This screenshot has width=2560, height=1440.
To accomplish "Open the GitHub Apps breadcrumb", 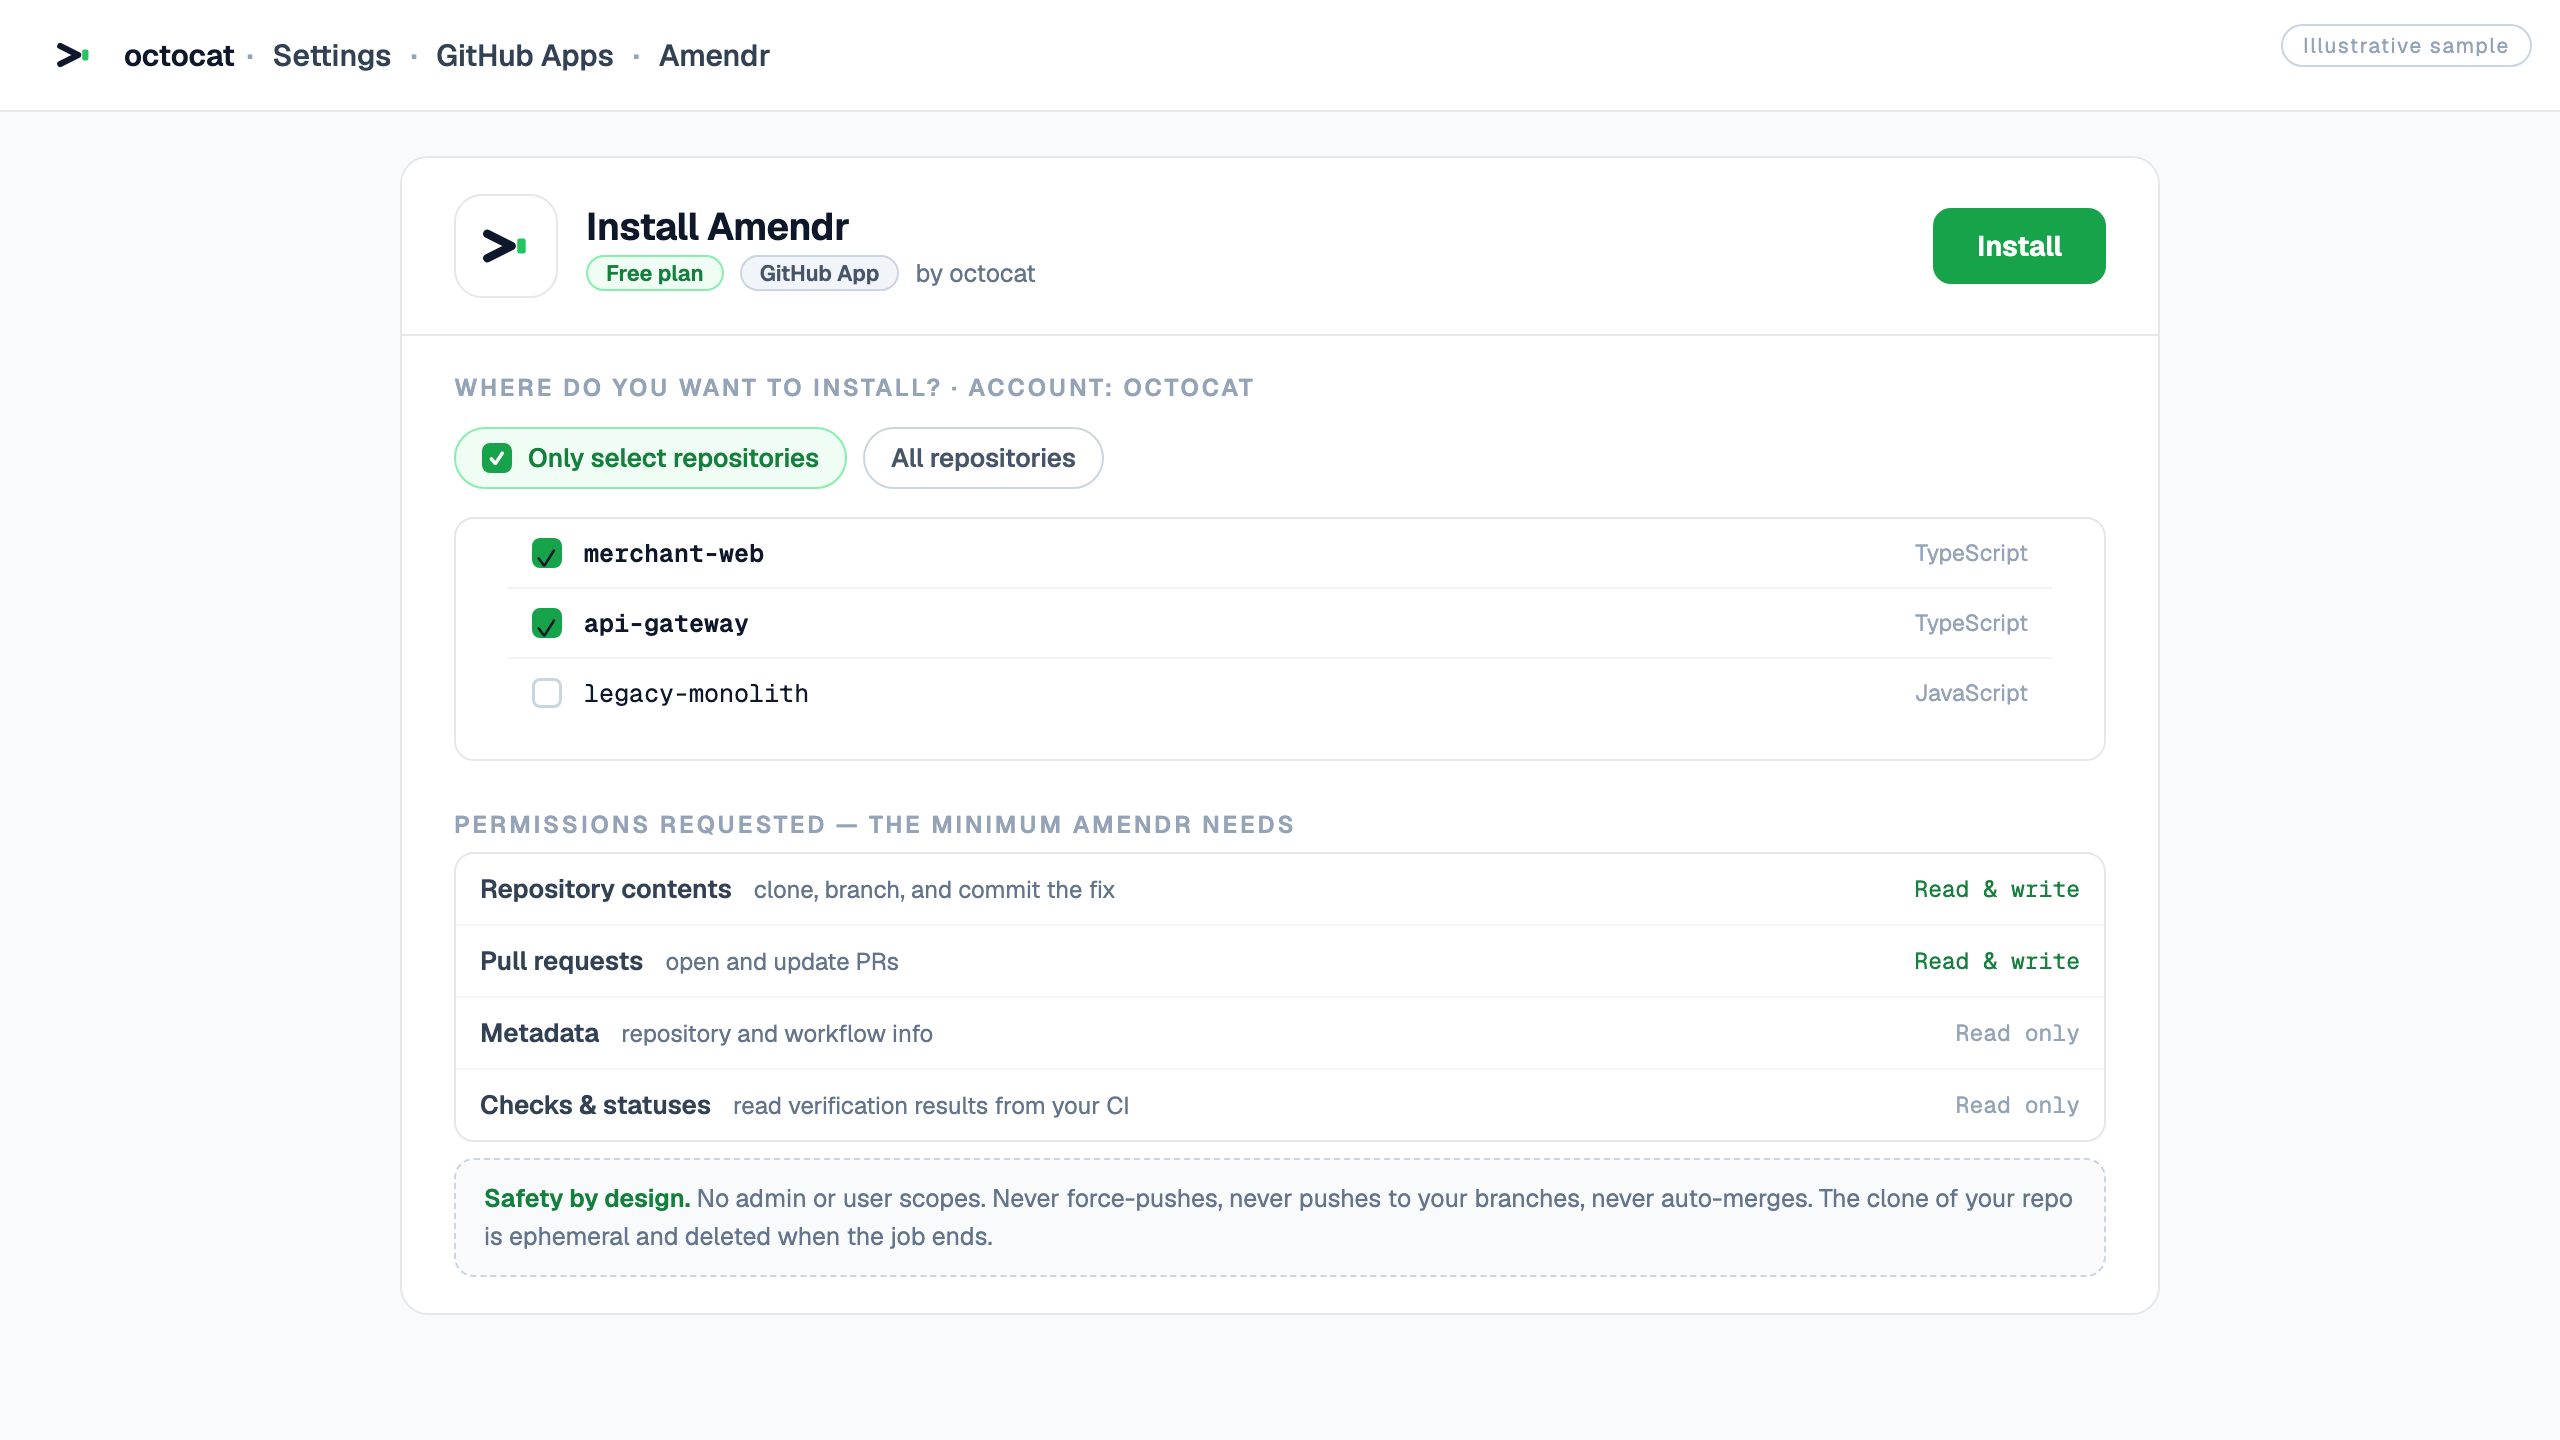I will [524, 56].
